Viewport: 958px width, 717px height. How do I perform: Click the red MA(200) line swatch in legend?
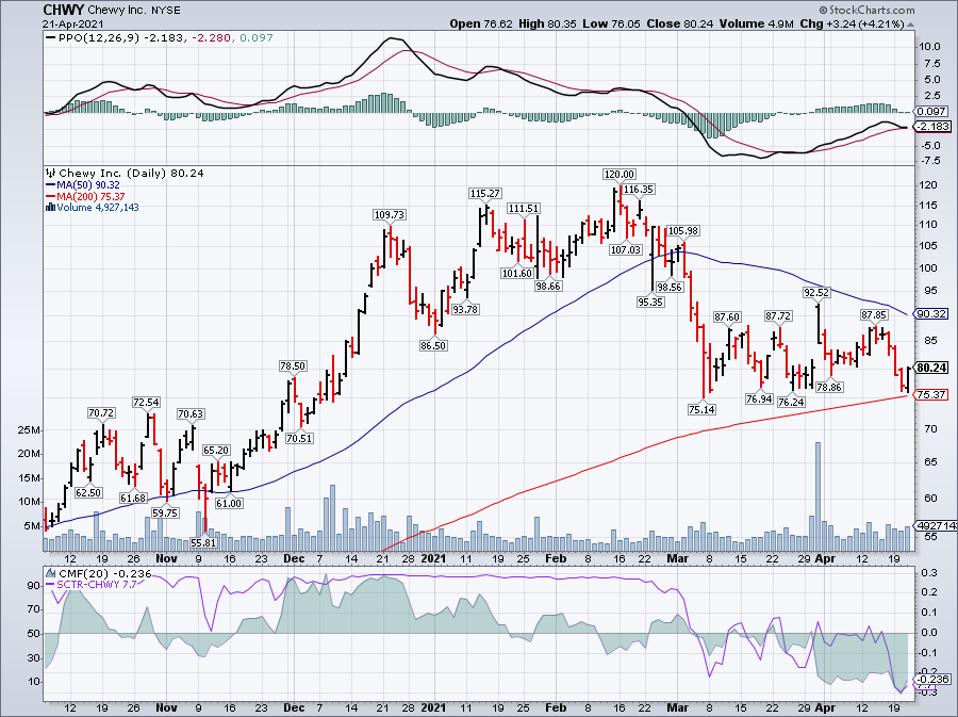51,196
